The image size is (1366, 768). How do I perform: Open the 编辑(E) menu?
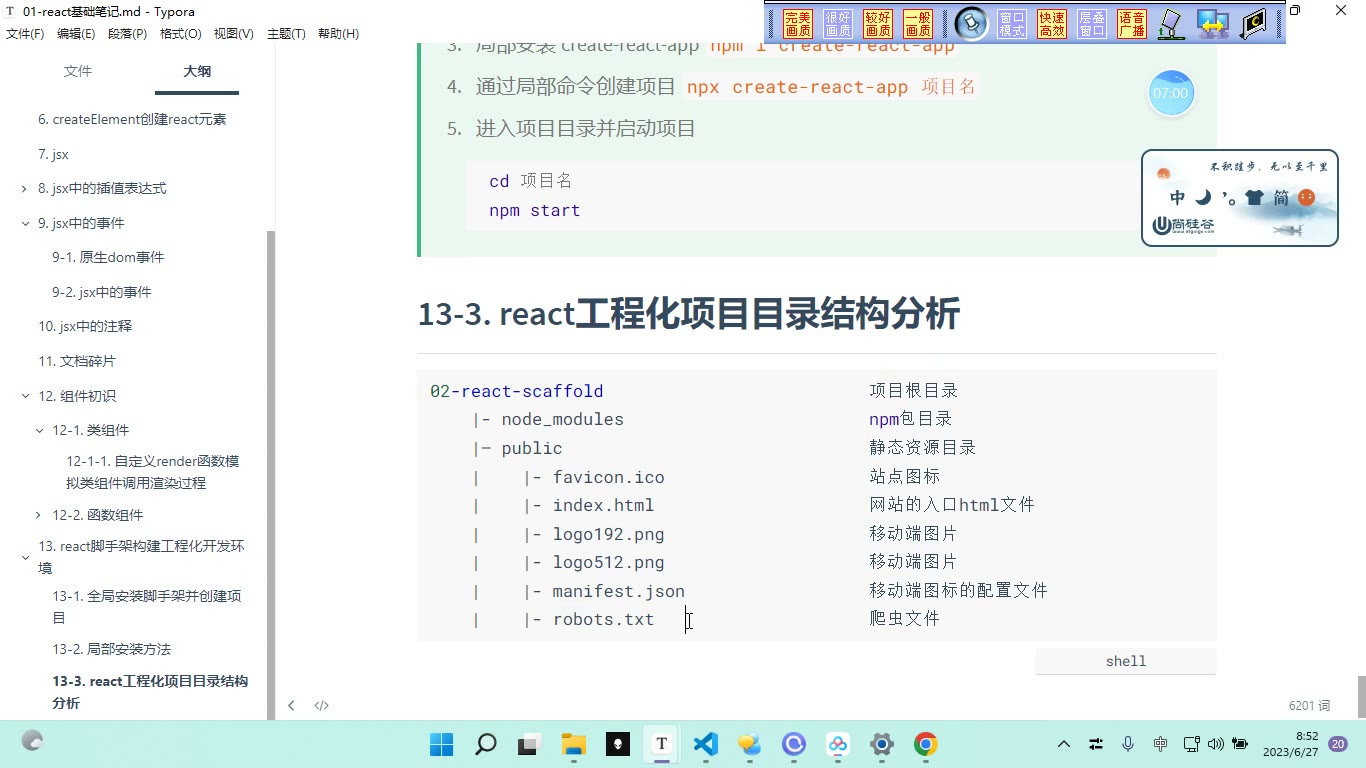pyautogui.click(x=76, y=33)
